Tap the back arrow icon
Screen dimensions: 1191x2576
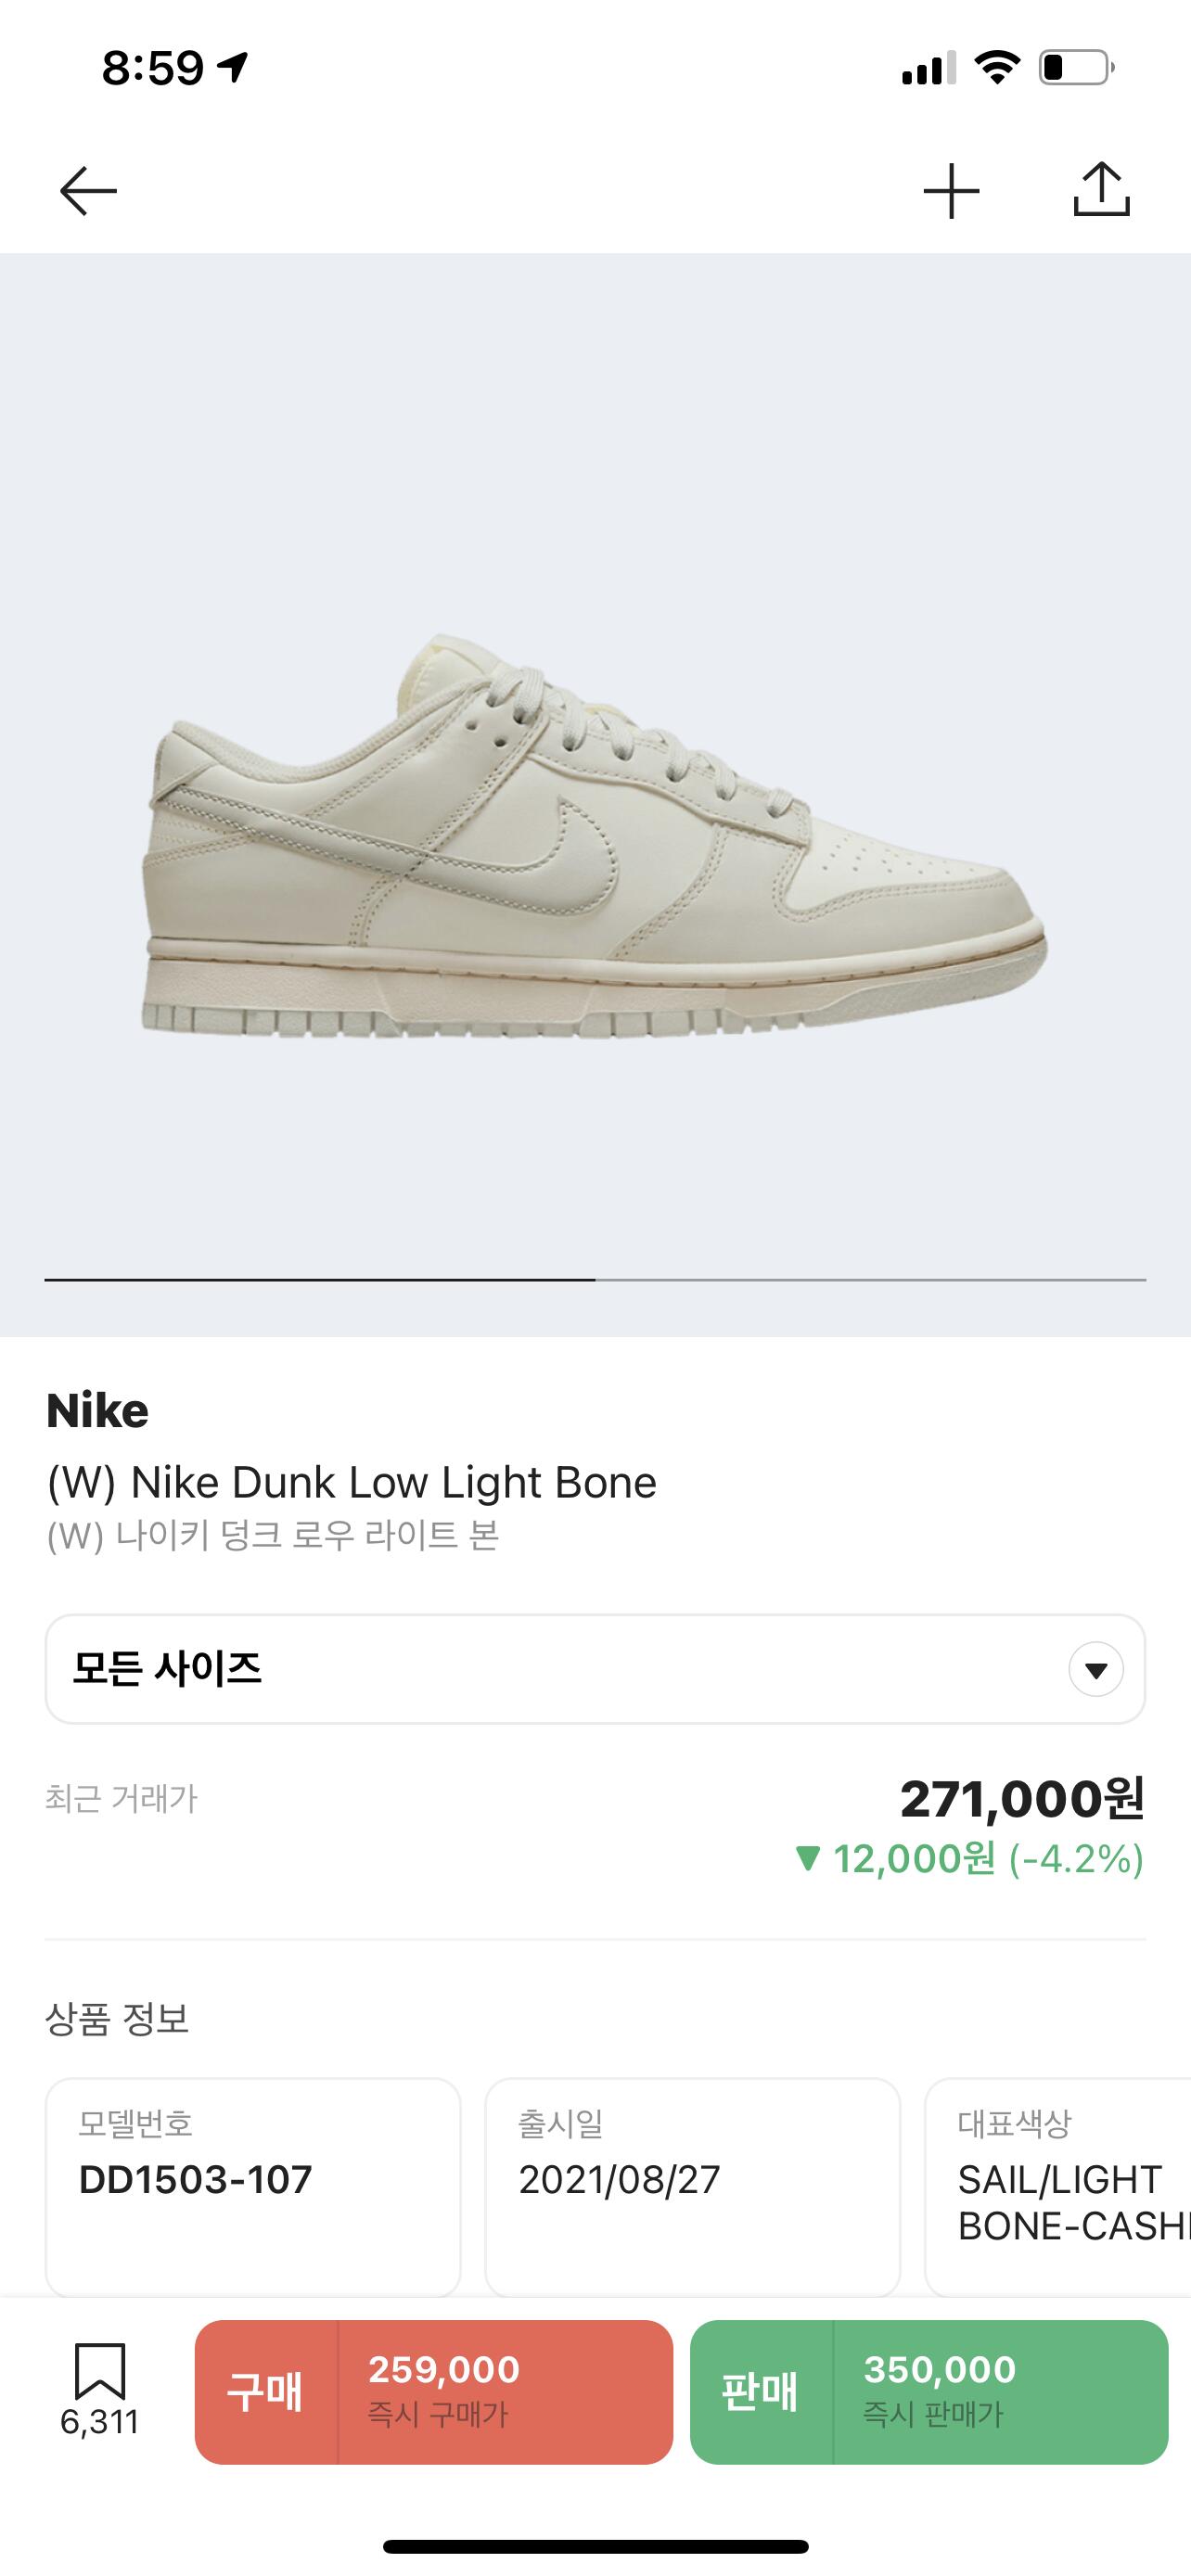pyautogui.click(x=88, y=190)
